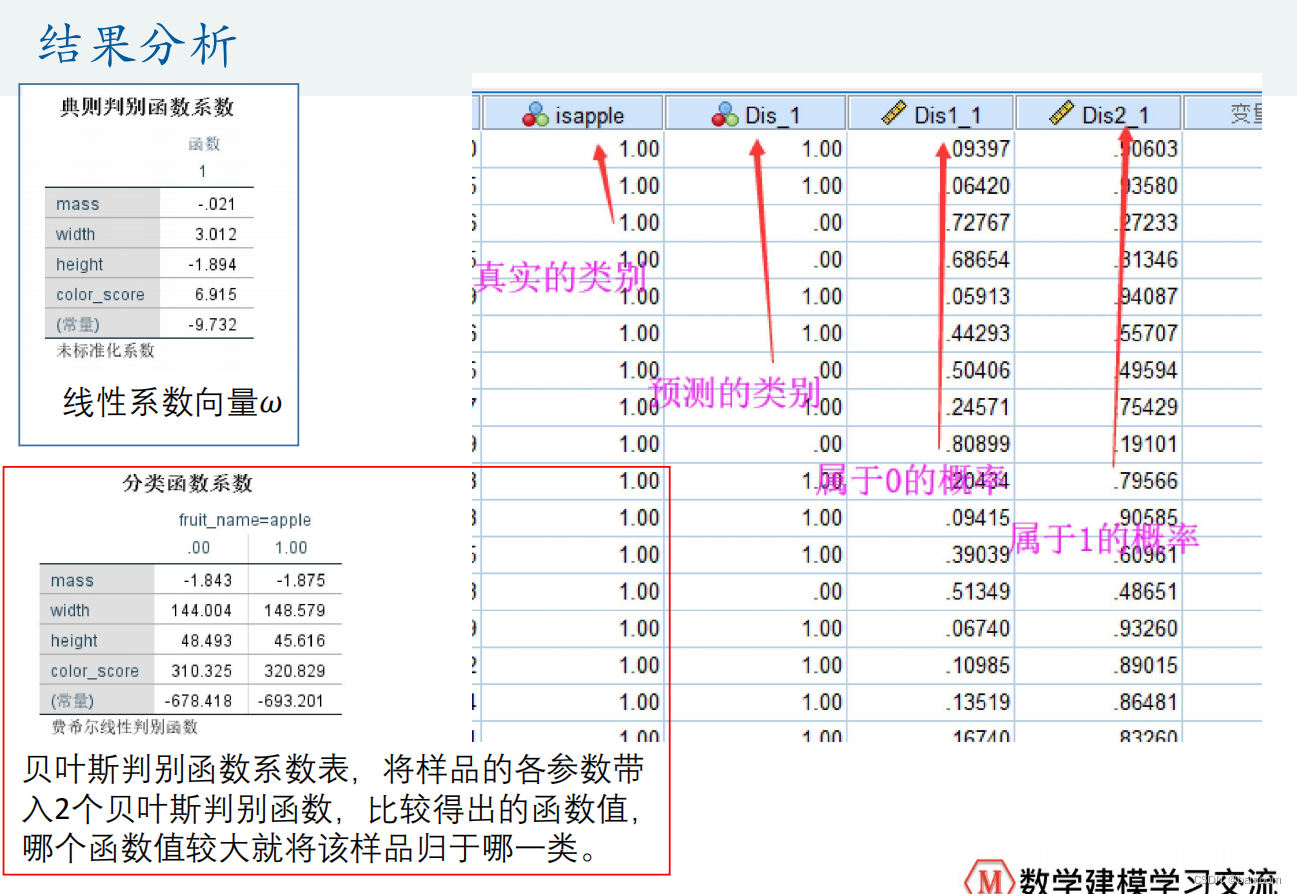
Task: Click color_score classification value 310.325
Action: point(203,670)
